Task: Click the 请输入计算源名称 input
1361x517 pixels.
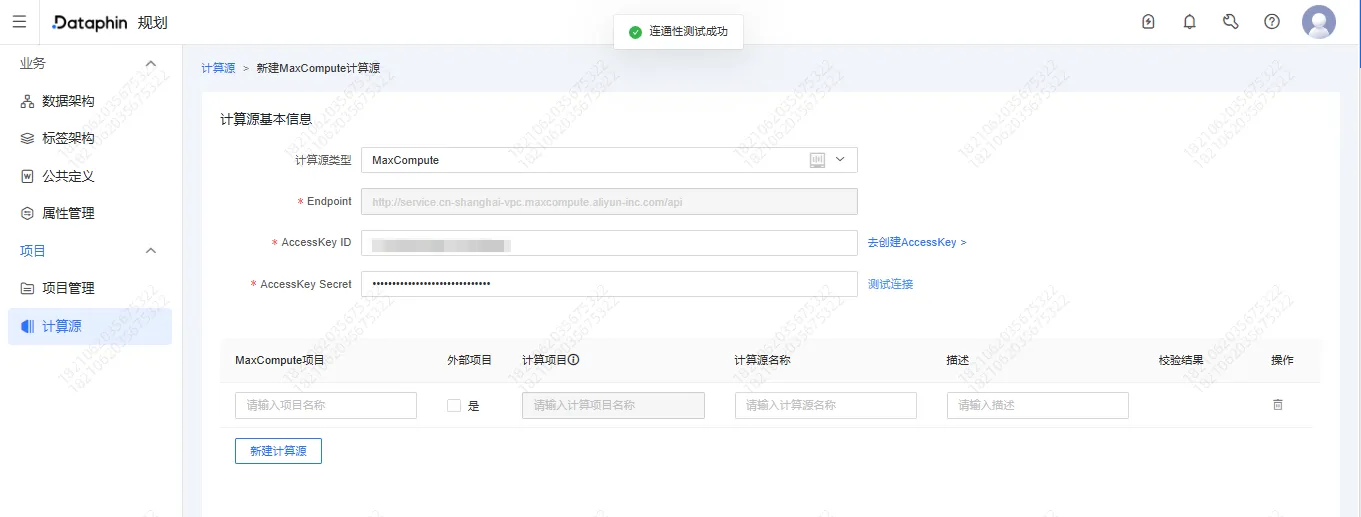Action: click(826, 405)
